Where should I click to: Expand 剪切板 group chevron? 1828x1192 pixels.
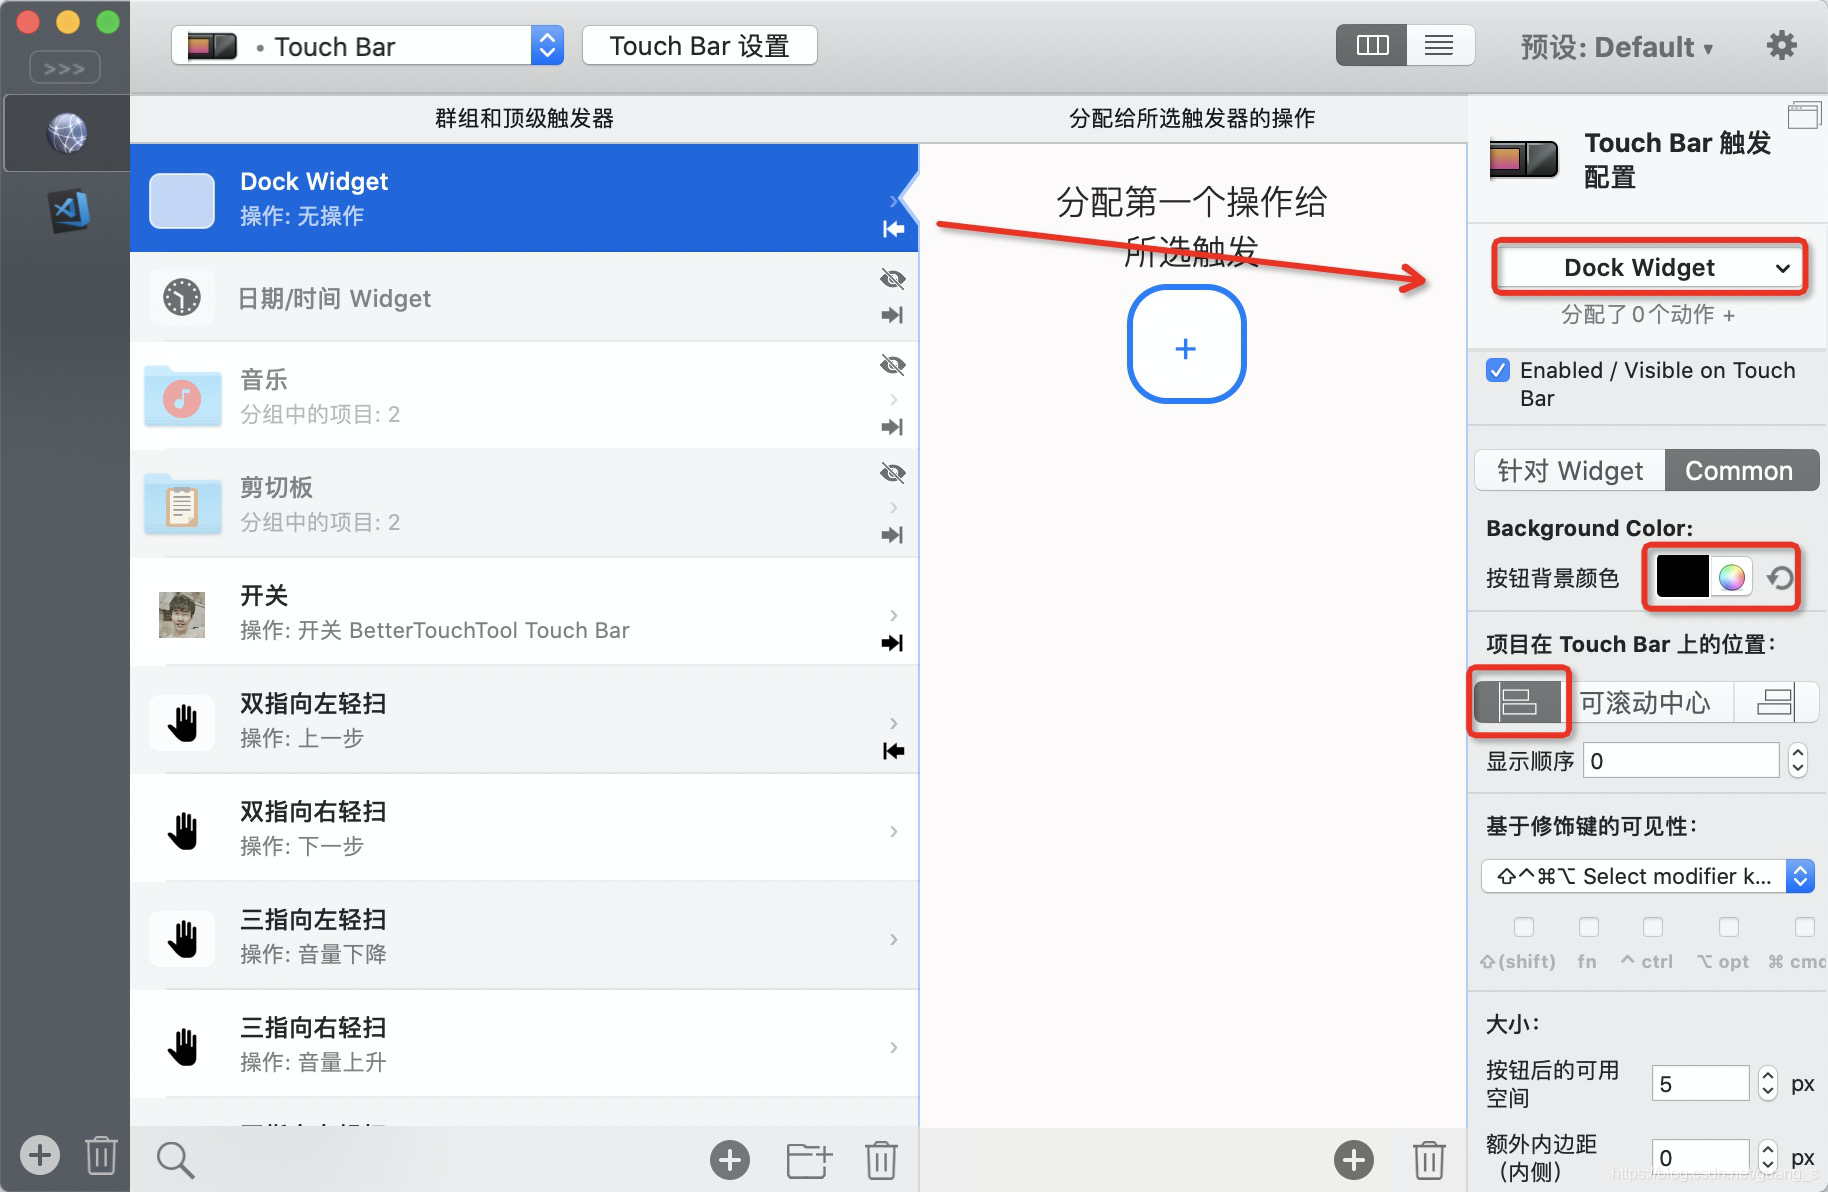(893, 507)
